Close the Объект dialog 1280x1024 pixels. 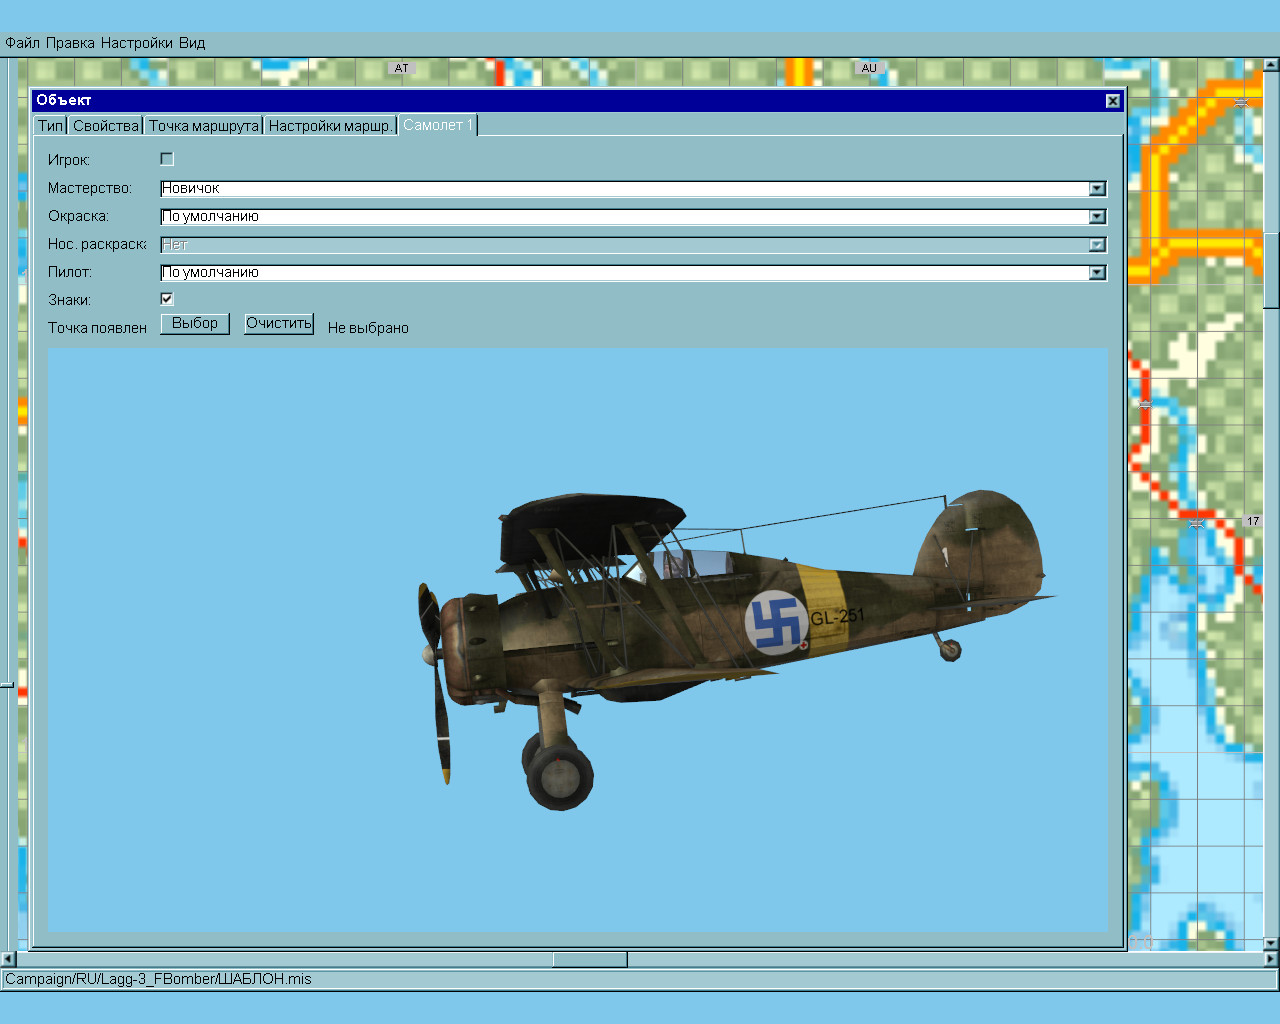point(1112,101)
